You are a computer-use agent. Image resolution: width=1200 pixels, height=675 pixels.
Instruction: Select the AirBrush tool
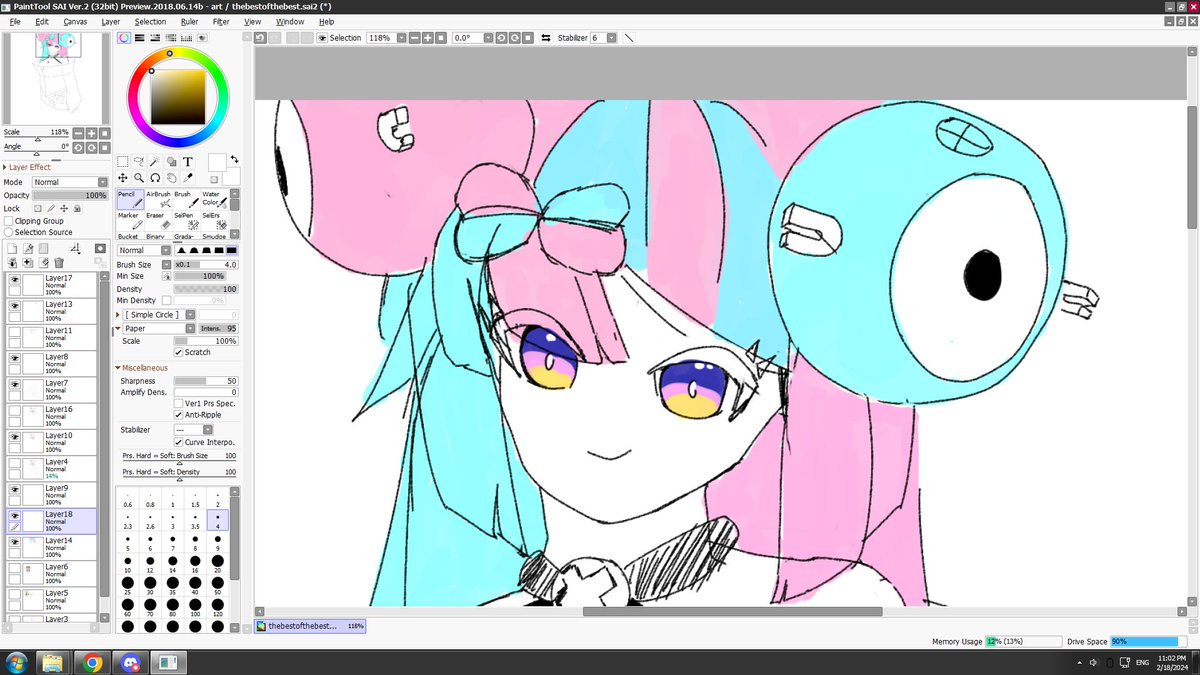(x=158, y=198)
